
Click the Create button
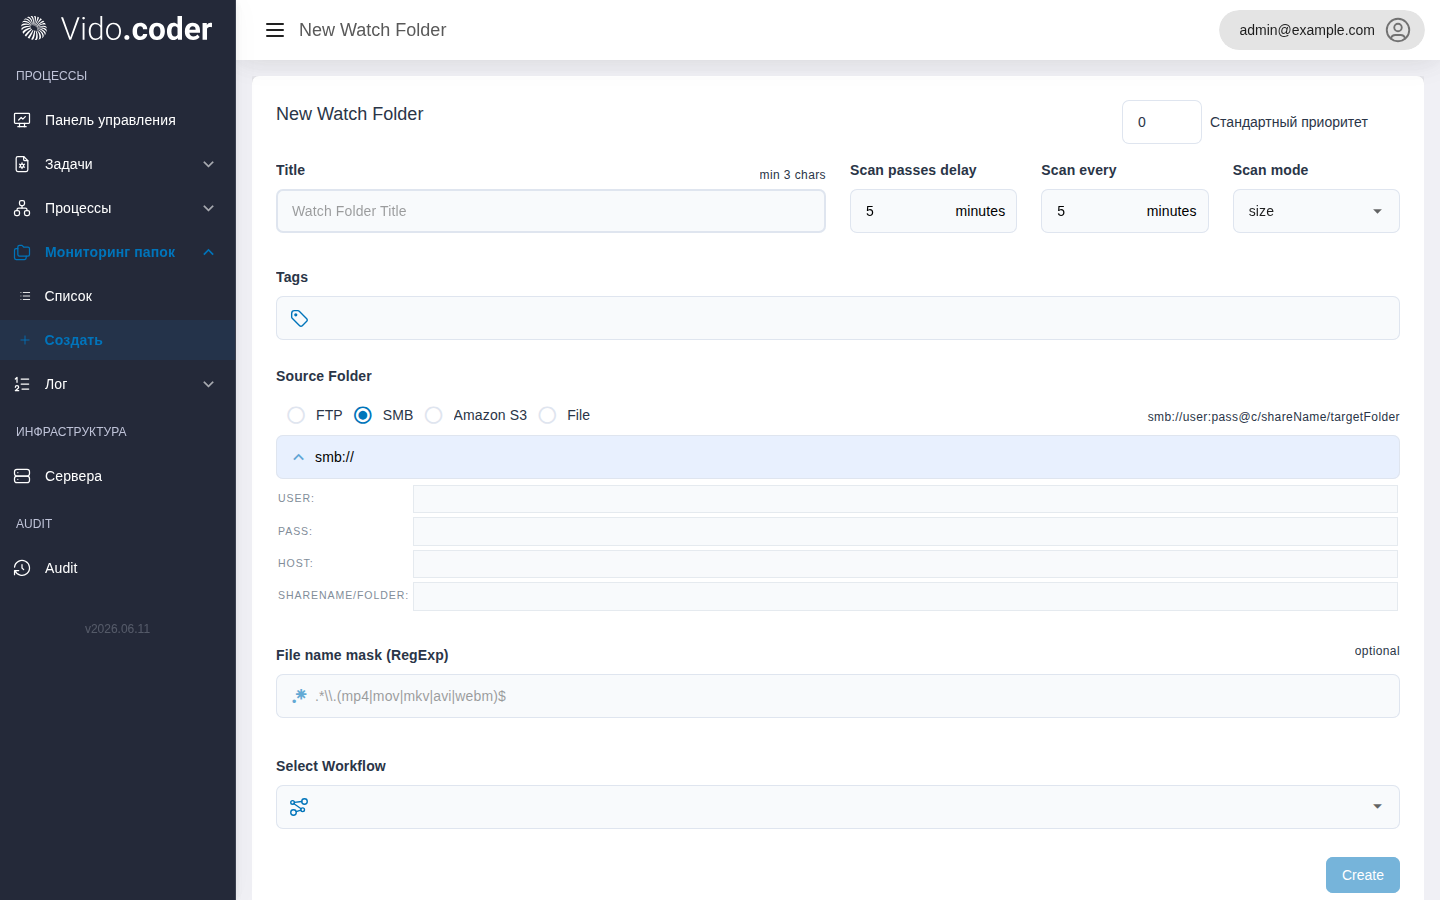1363,875
